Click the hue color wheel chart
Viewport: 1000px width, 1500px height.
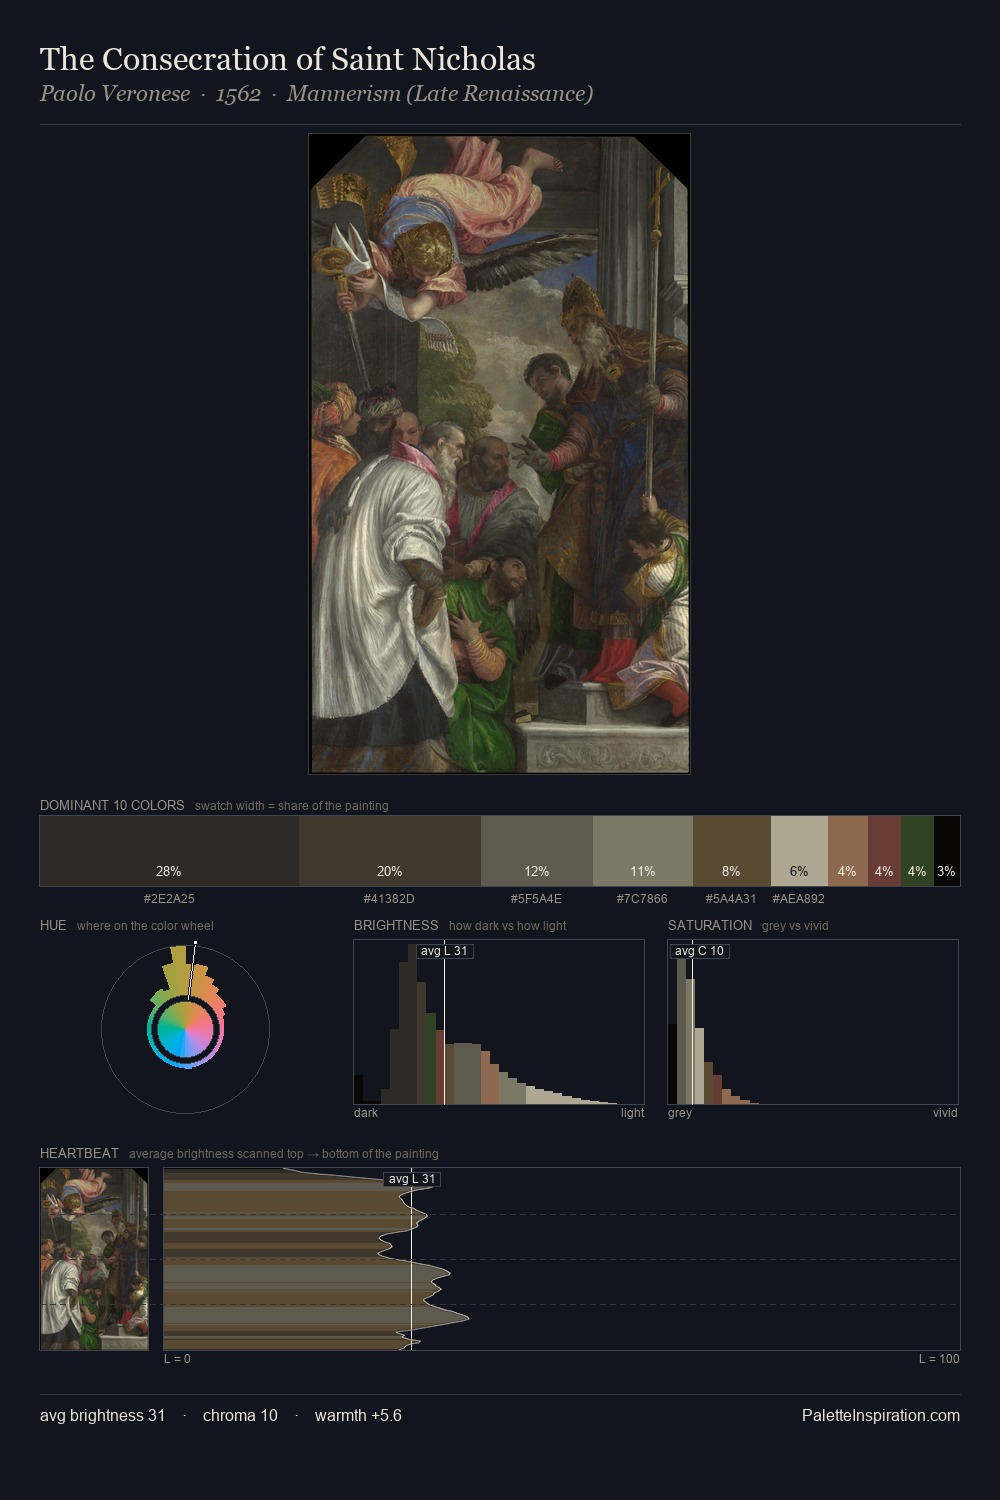[185, 1029]
